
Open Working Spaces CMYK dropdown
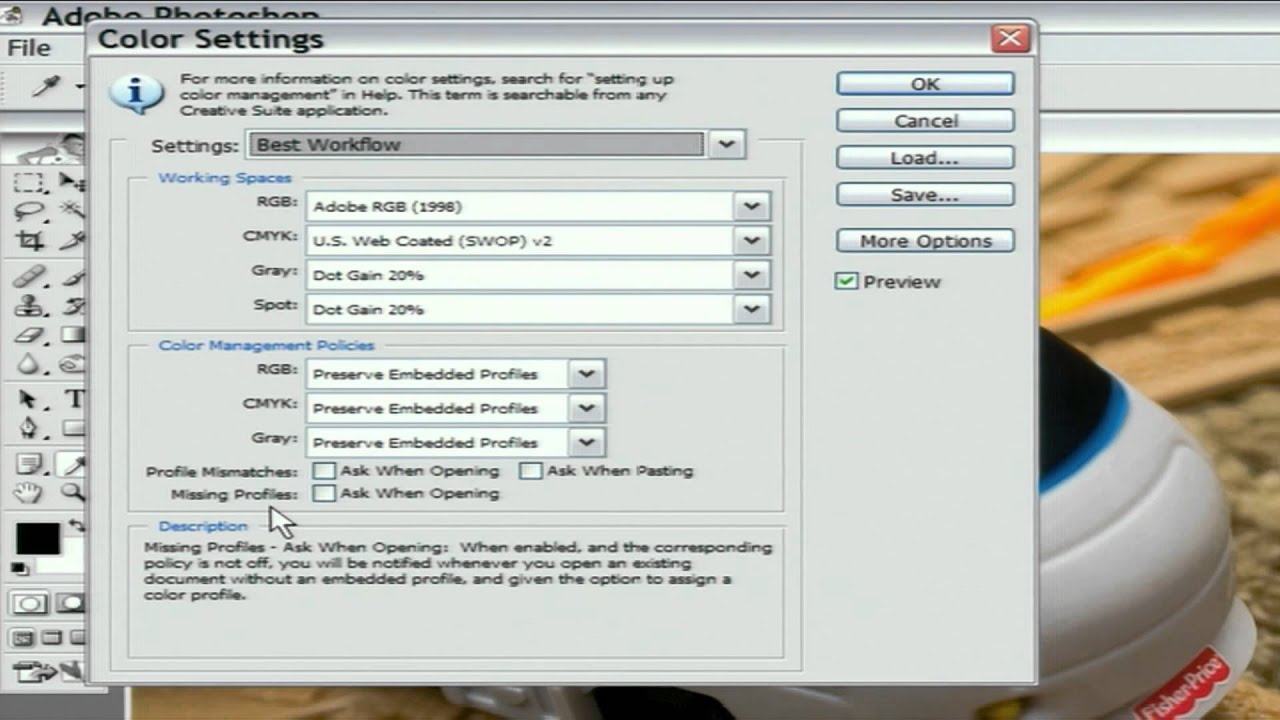751,240
